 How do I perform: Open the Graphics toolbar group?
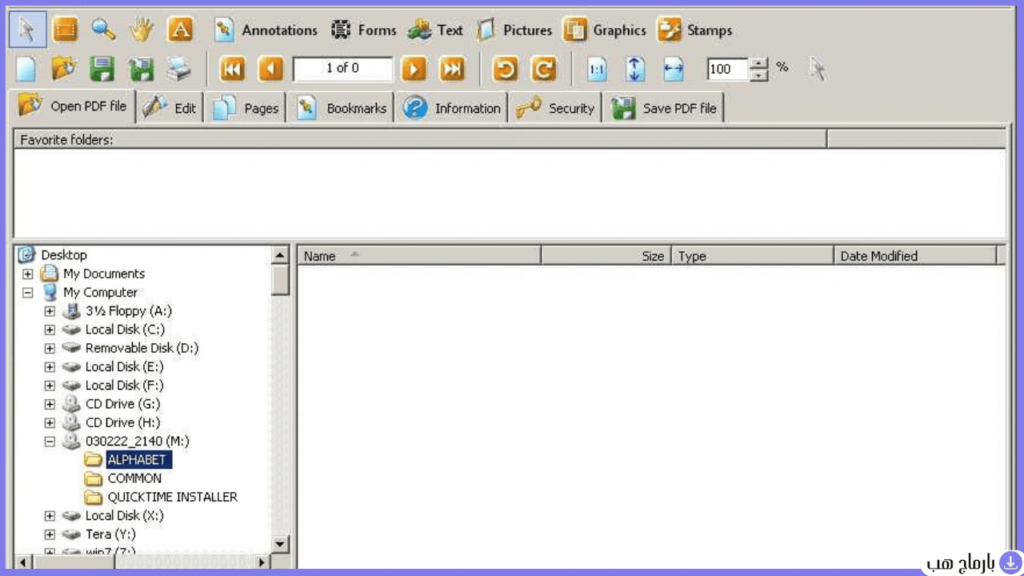[x=605, y=30]
